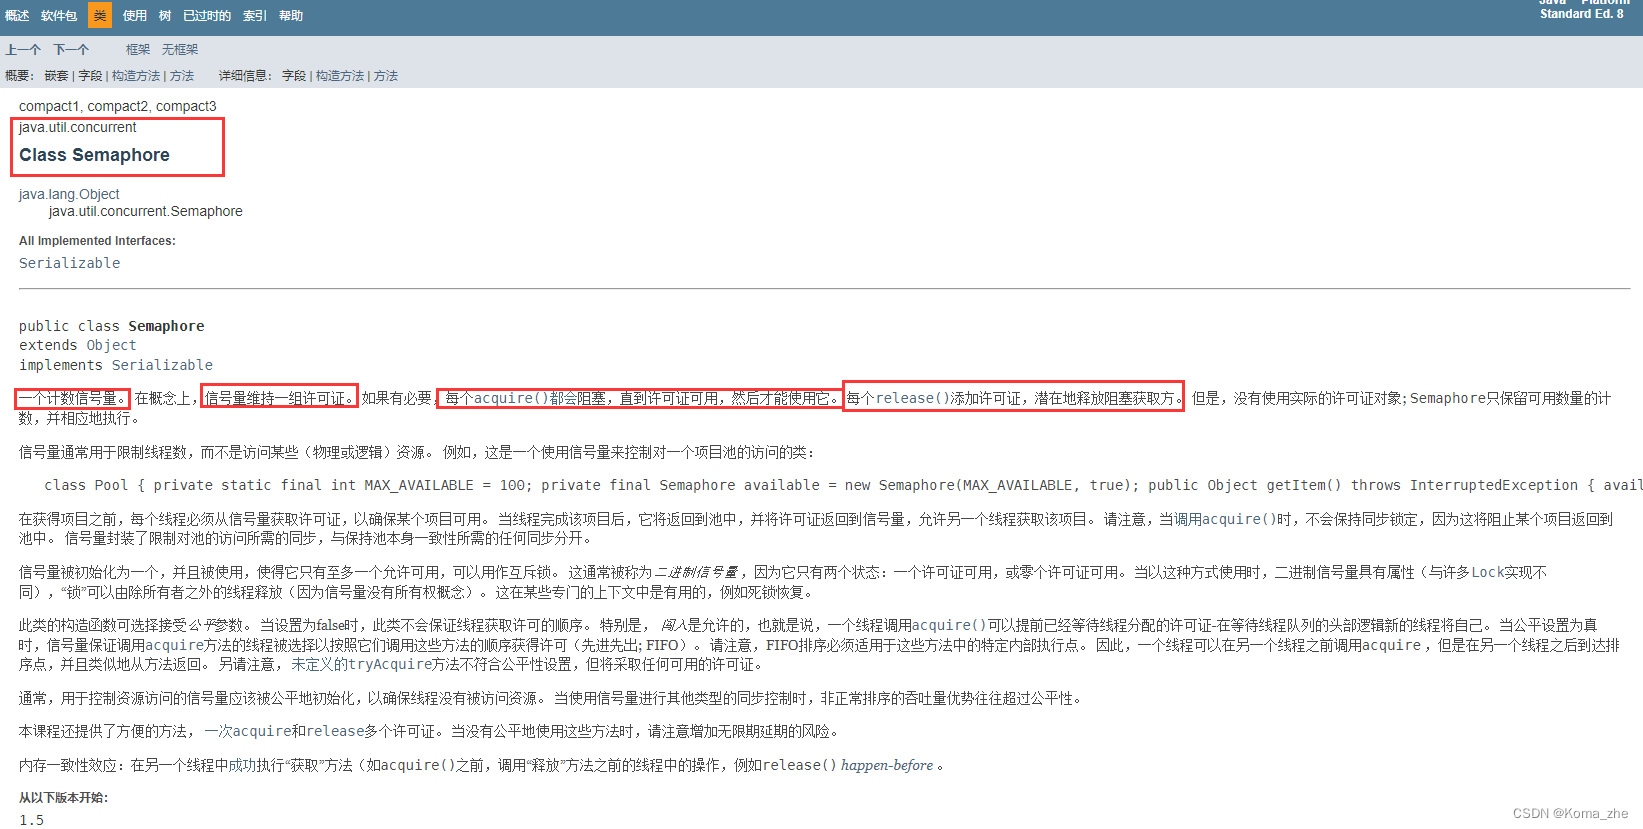Open the 概述 overview tab
This screenshot has width=1643, height=829.
tap(17, 16)
